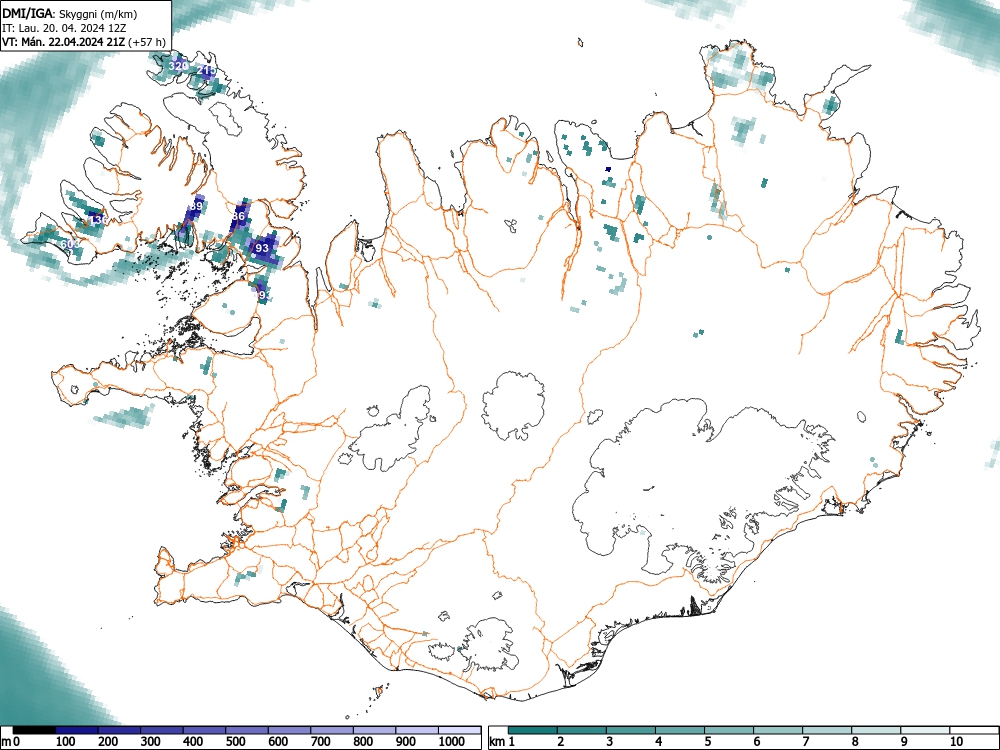Image resolution: width=1000 pixels, height=750 pixels.
Task: Click the 400–500 m legend swatch
Action: (x=204, y=730)
